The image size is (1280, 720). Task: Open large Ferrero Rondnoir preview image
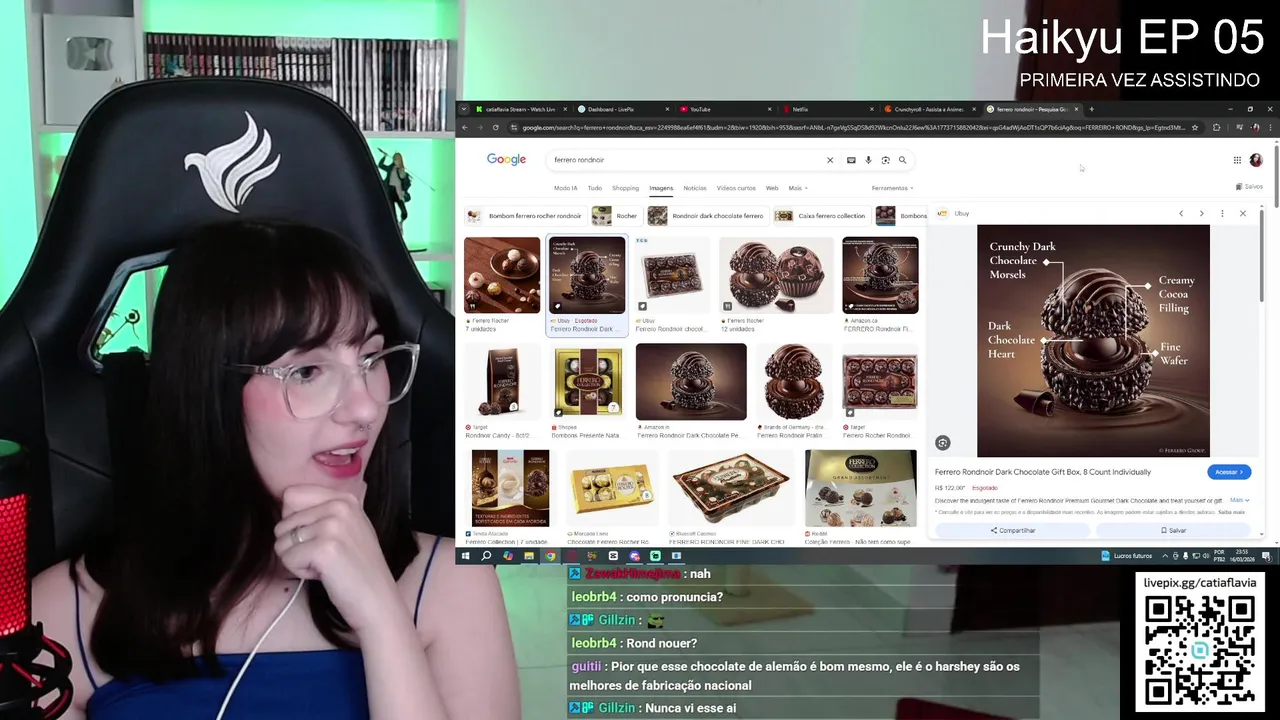point(1093,340)
